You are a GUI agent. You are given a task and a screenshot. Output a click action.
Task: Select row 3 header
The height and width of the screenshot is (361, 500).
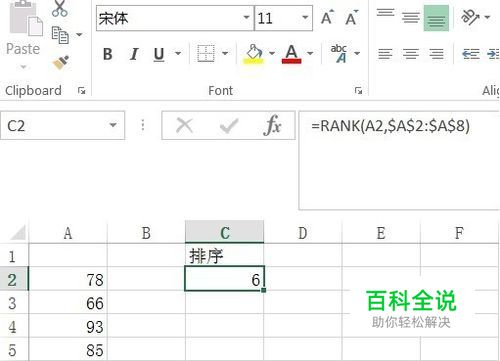[14, 303]
